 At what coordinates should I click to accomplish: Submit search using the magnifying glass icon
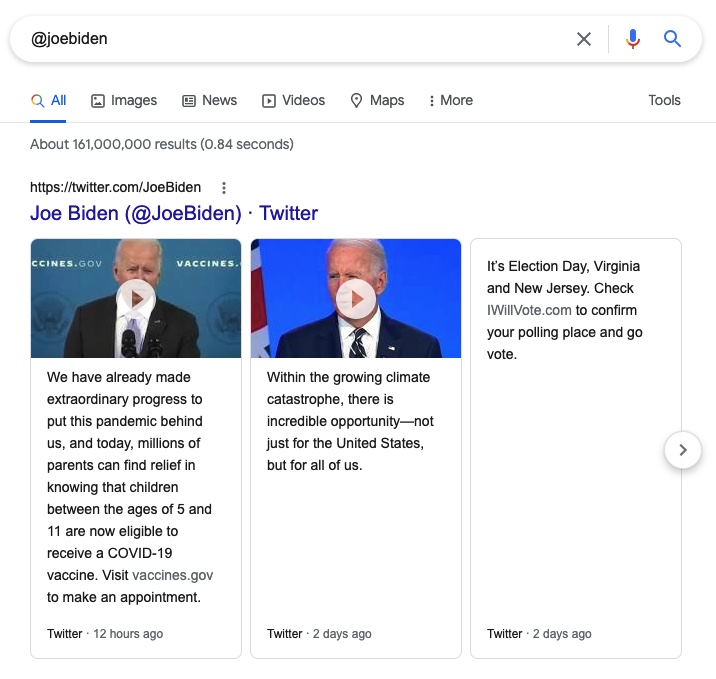(x=673, y=39)
